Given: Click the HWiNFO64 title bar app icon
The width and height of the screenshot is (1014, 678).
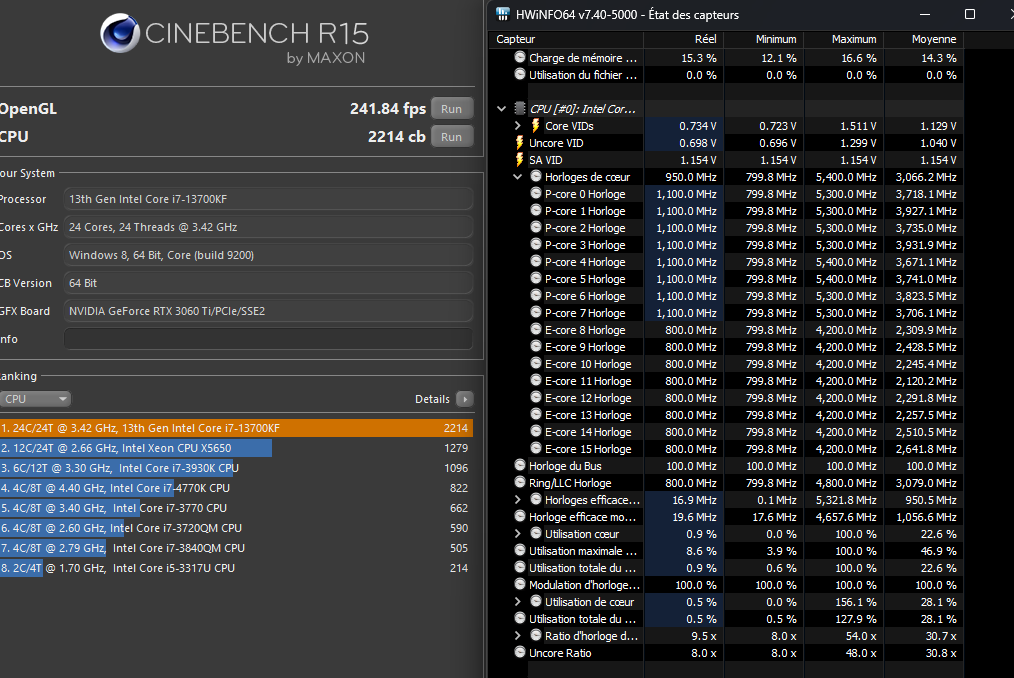Looking at the screenshot, I should coord(502,14).
